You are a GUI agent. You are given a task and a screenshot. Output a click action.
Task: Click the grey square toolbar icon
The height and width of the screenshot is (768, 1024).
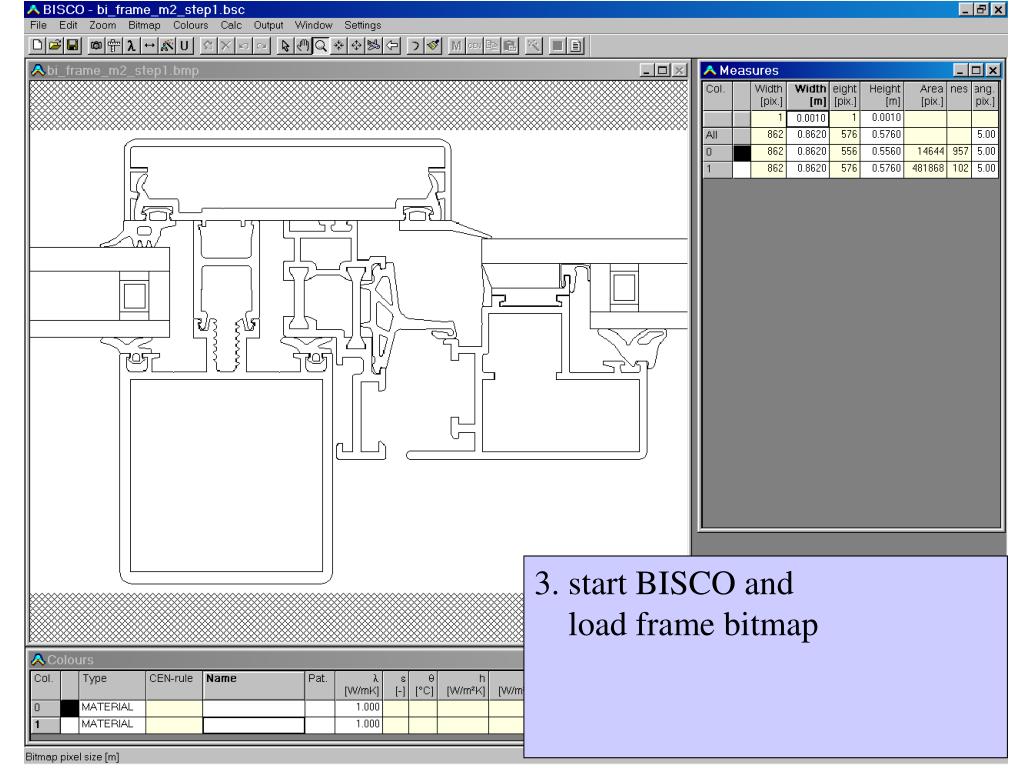(x=557, y=46)
